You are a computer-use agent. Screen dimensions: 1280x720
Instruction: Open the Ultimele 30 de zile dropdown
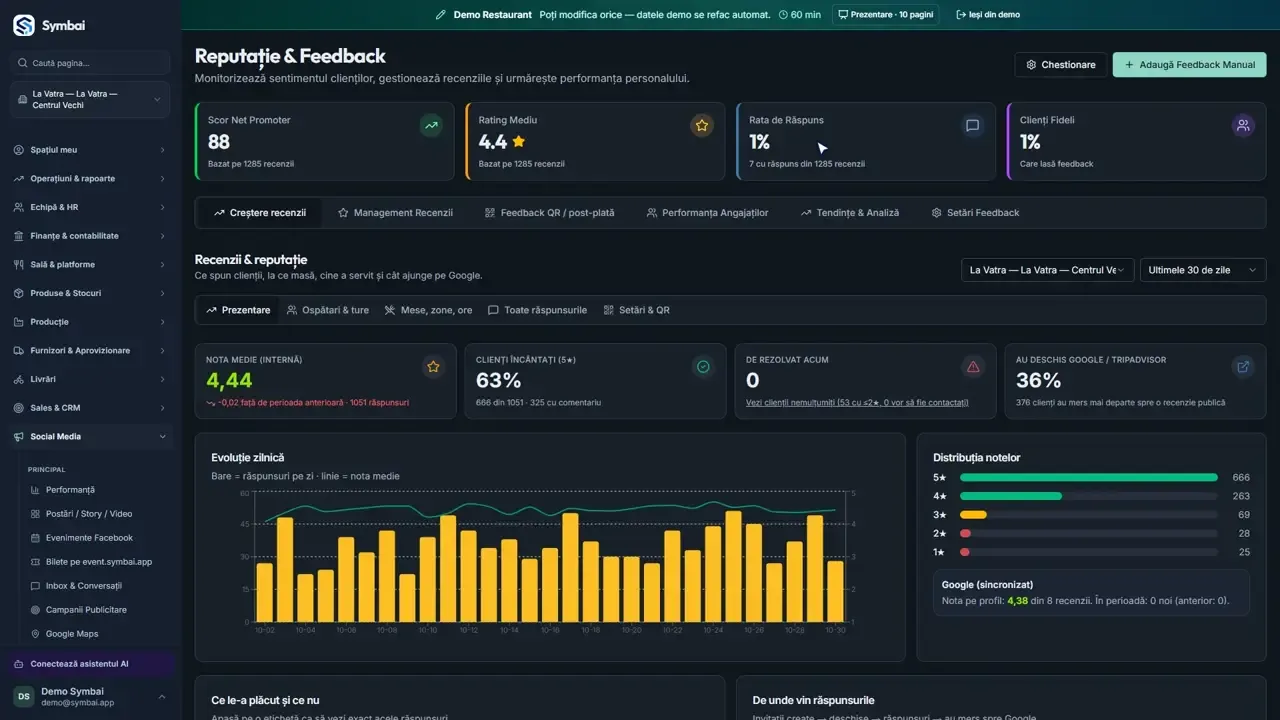click(x=1203, y=270)
